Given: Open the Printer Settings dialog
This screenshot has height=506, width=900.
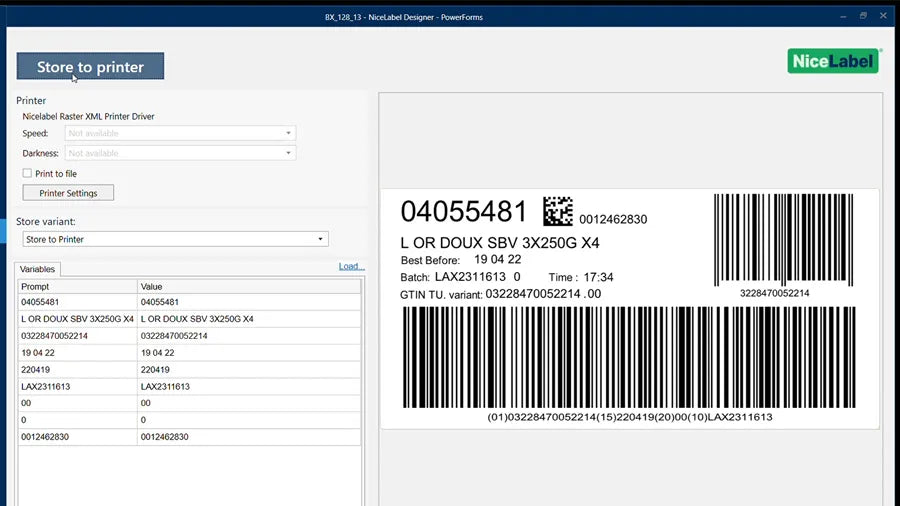Looking at the screenshot, I should 68,193.
